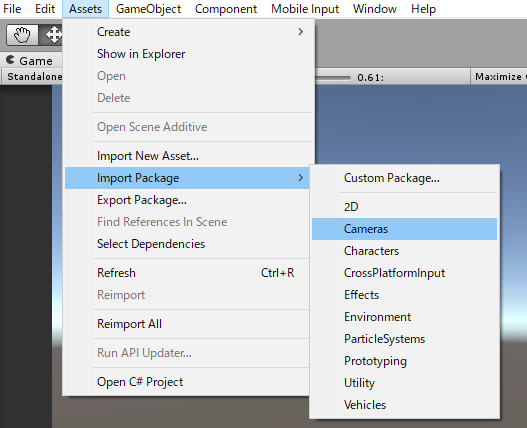The width and height of the screenshot is (527, 428).
Task: Select the Hand tool
Action: (23, 35)
